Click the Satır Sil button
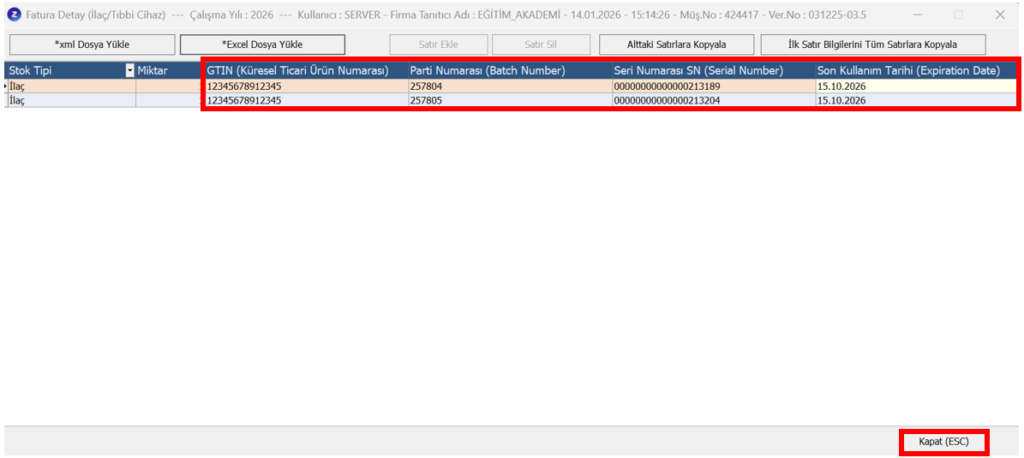Image resolution: width=1024 pixels, height=458 pixels. (541, 44)
